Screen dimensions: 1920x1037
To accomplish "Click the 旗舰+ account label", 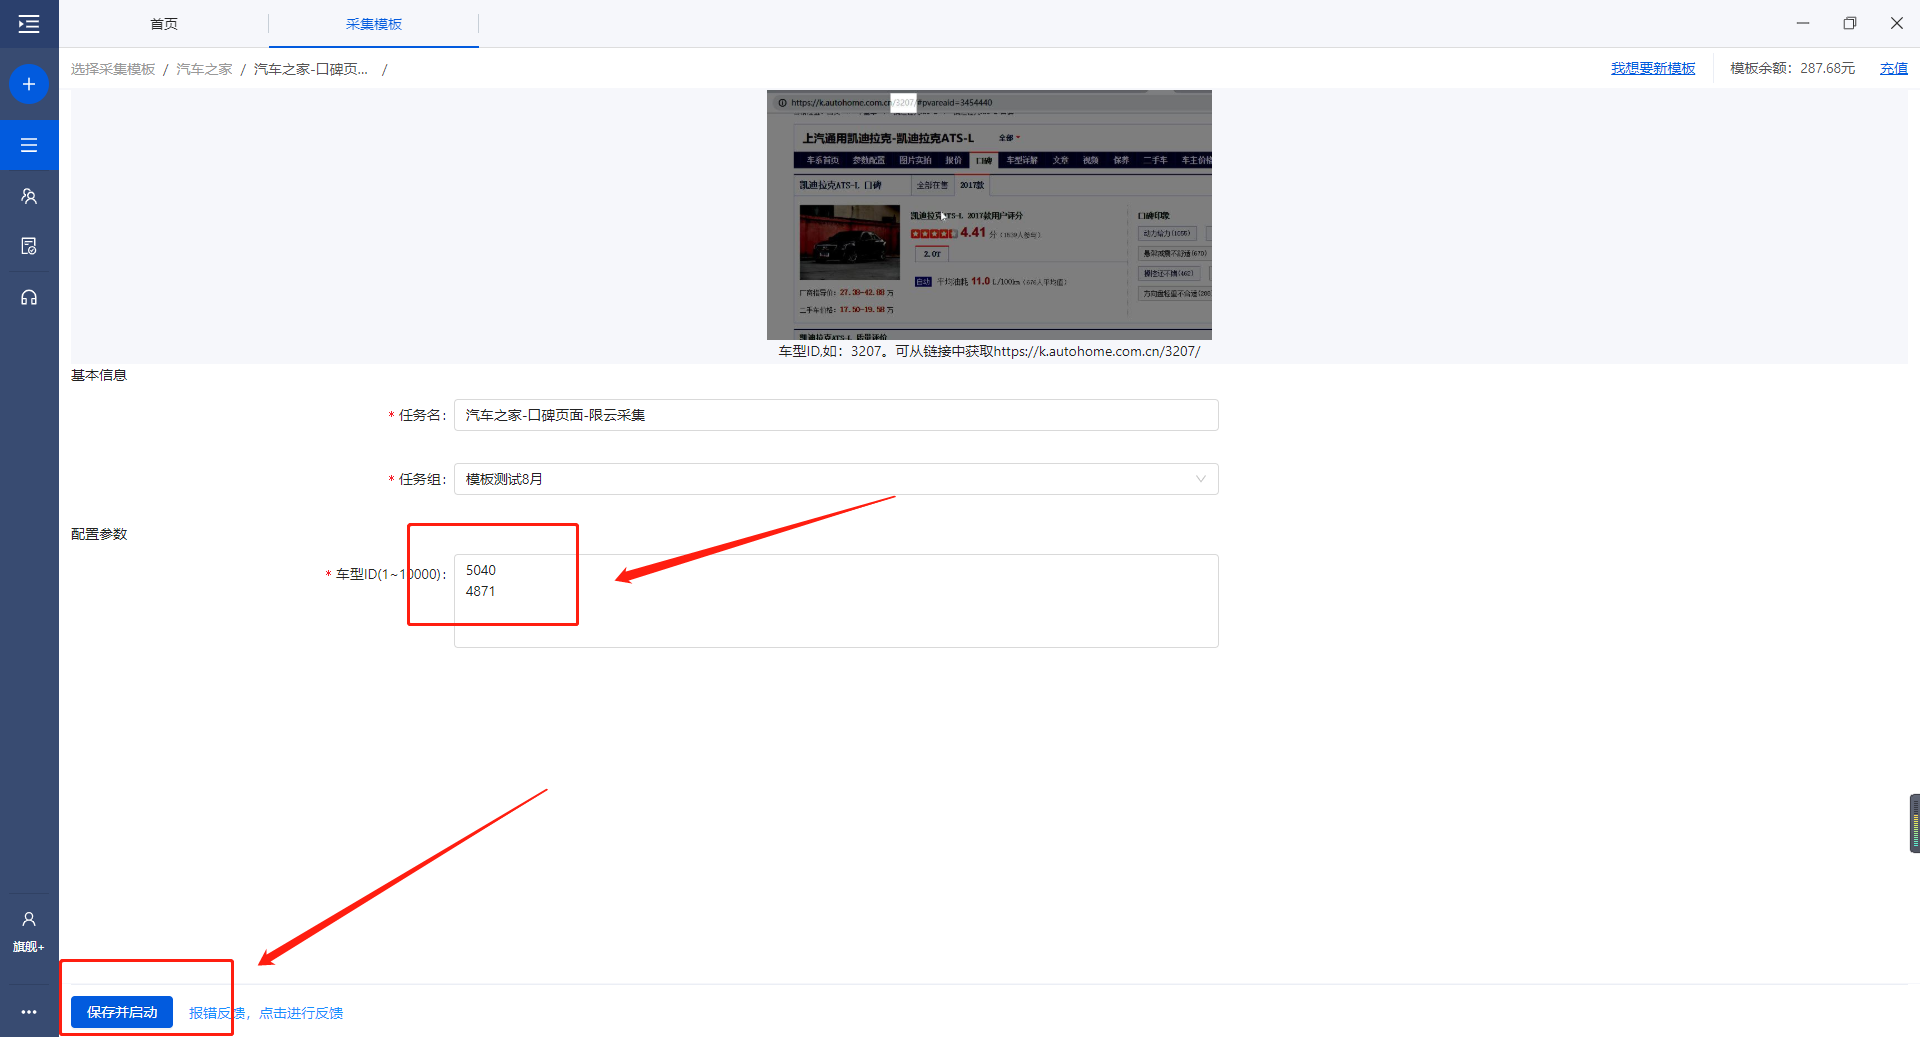I will (x=29, y=947).
